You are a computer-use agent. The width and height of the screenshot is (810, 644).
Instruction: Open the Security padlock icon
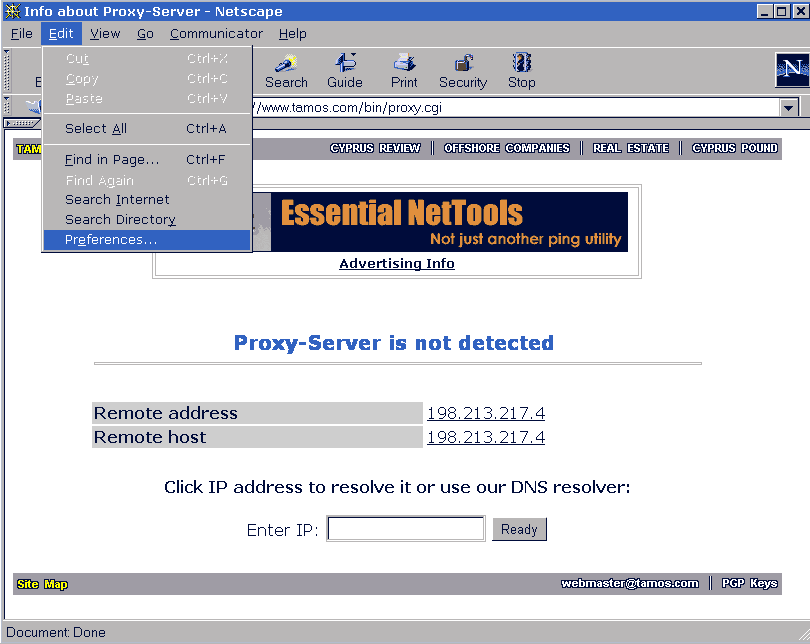tap(463, 71)
